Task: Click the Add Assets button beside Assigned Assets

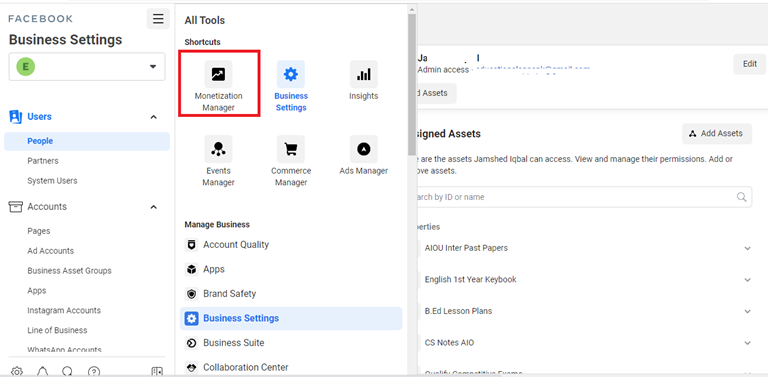Action: pyautogui.click(x=717, y=133)
